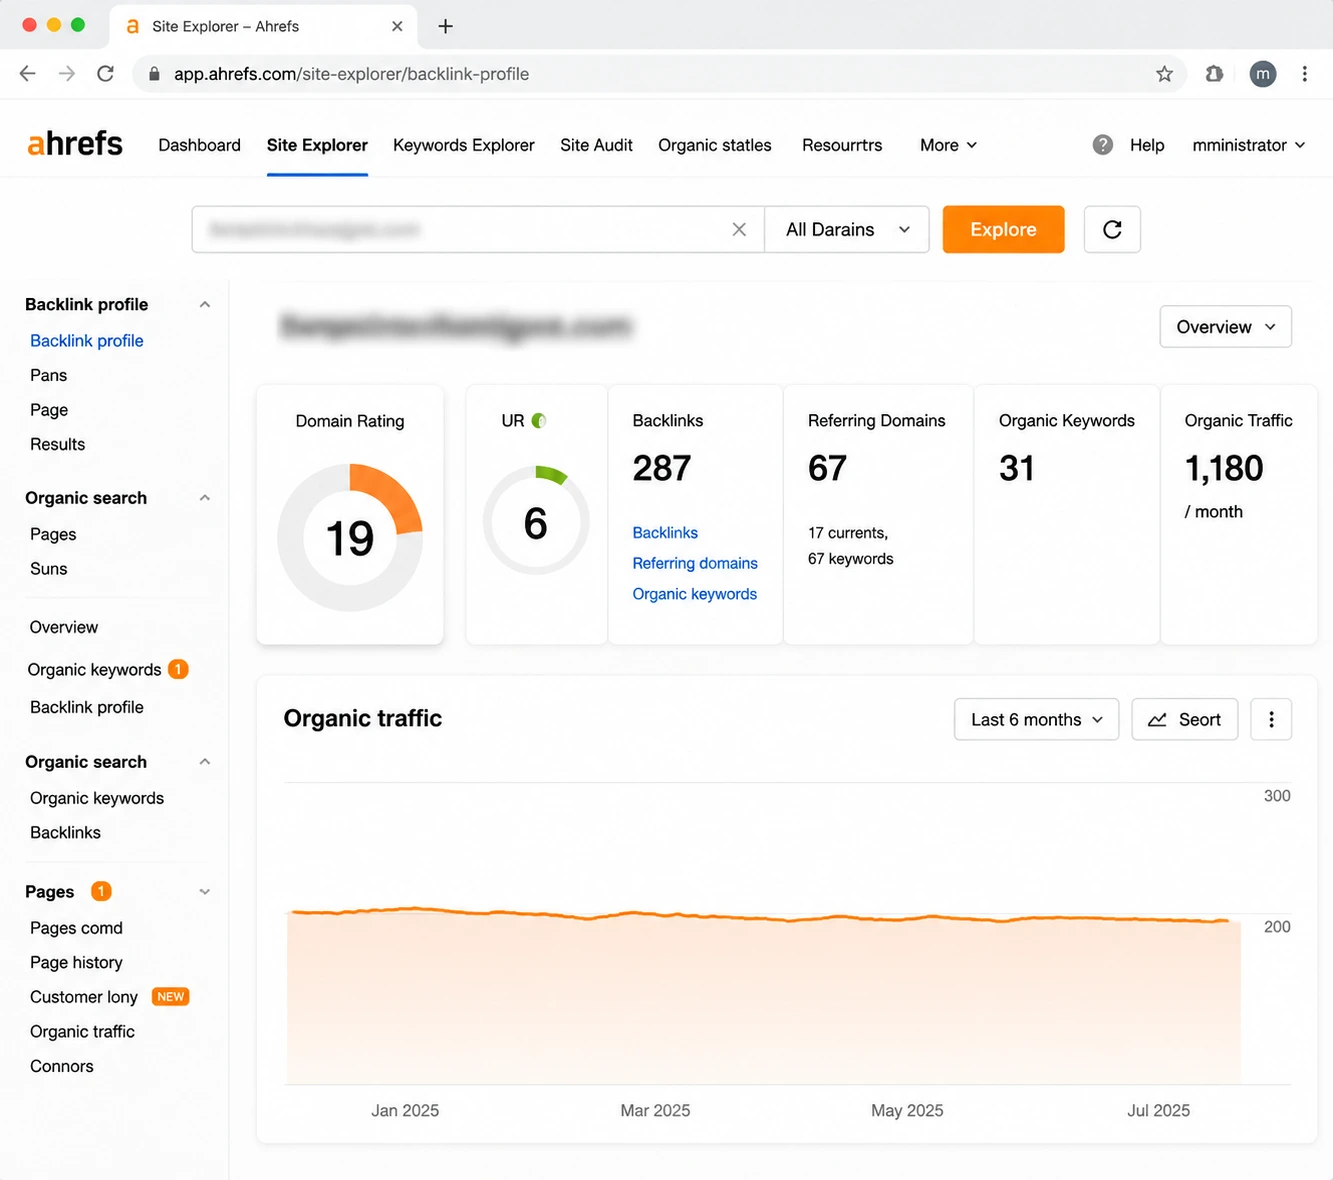Collapse the Backlink profile sidebar section
This screenshot has width=1333, height=1180.
(205, 304)
